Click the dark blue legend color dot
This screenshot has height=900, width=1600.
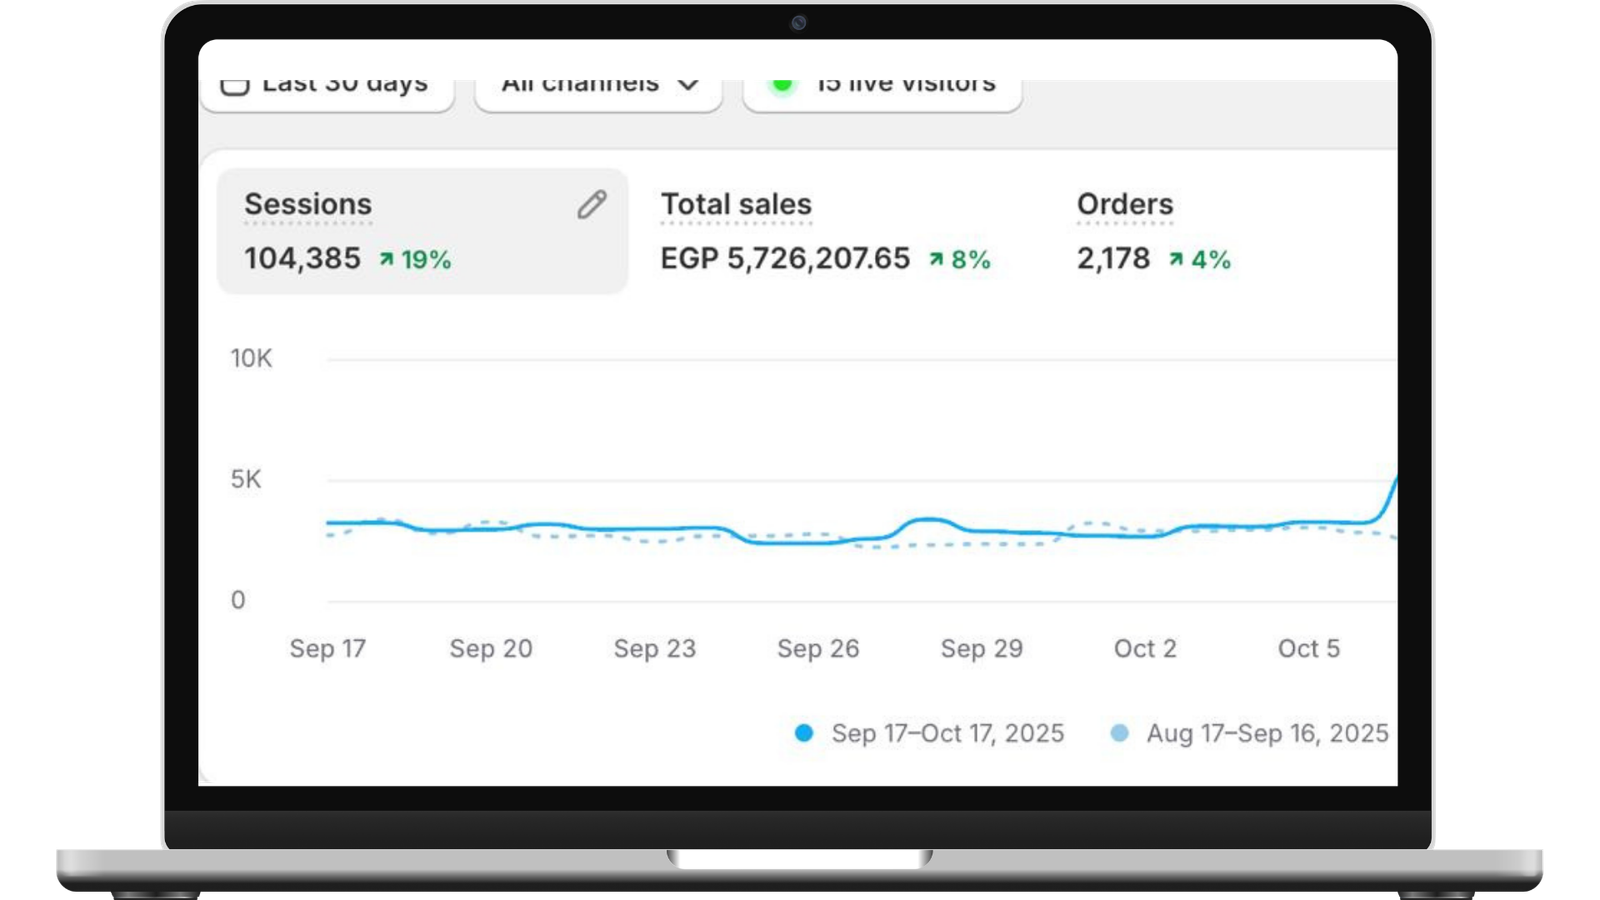tap(804, 733)
